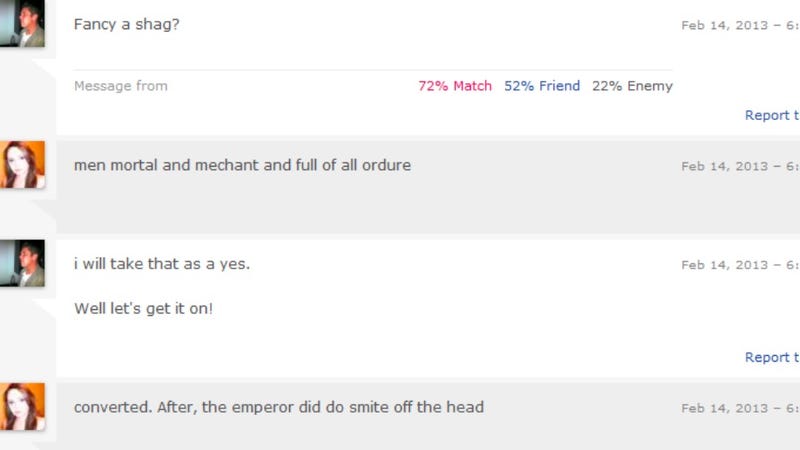This screenshot has height=450, width=800.
Task: Select the "men mortal and mechant" message text
Action: [242, 165]
